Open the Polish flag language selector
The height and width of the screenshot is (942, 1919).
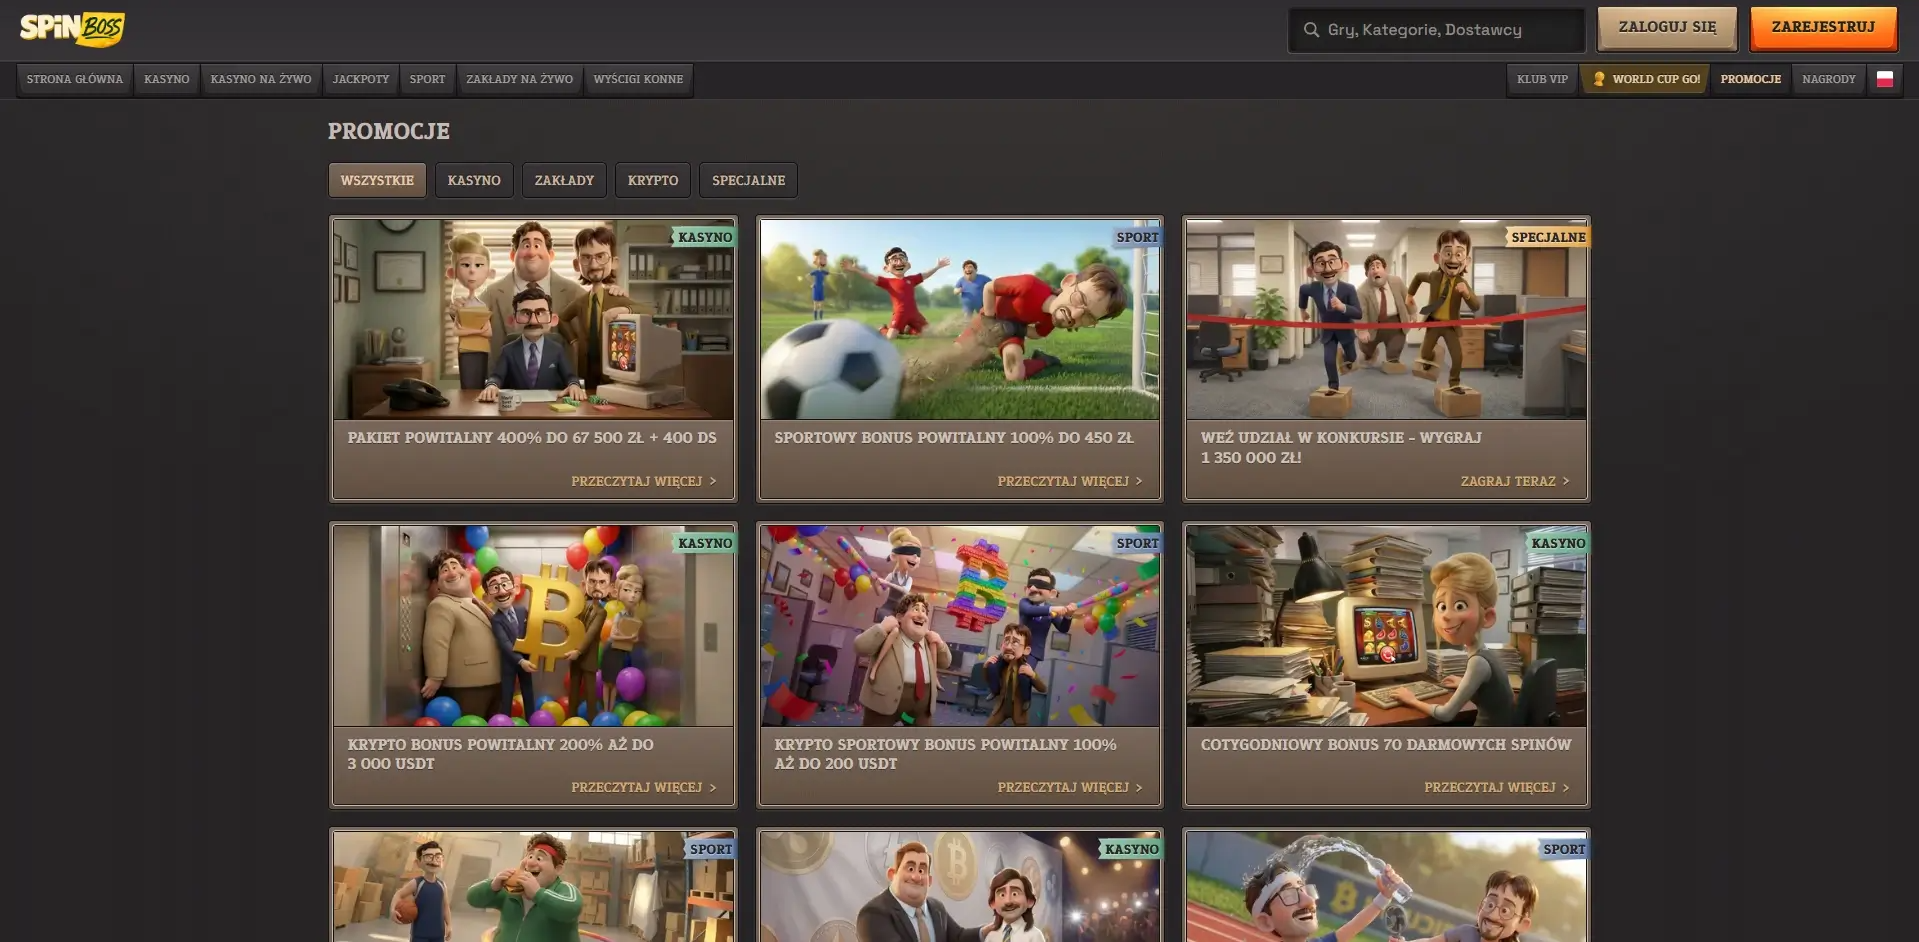click(x=1885, y=79)
